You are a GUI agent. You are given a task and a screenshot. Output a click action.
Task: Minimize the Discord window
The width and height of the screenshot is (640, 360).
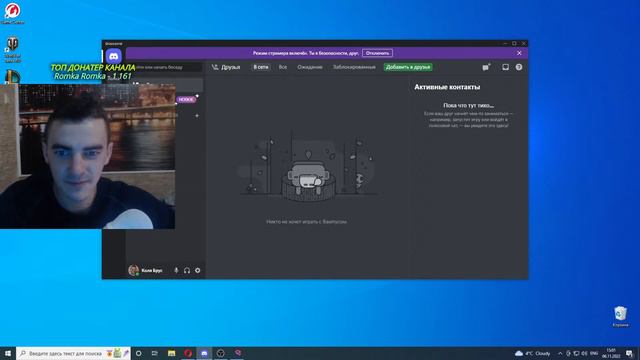(x=505, y=43)
